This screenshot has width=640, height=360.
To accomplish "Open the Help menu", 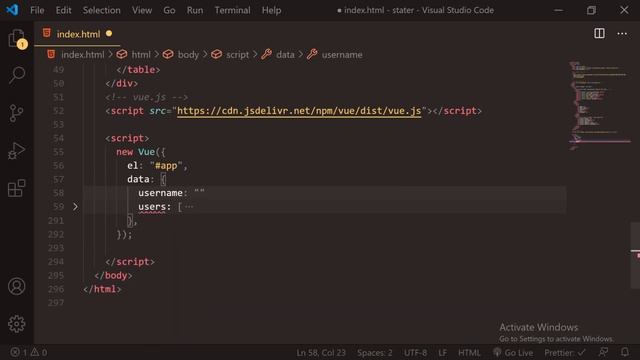I will [271, 10].
